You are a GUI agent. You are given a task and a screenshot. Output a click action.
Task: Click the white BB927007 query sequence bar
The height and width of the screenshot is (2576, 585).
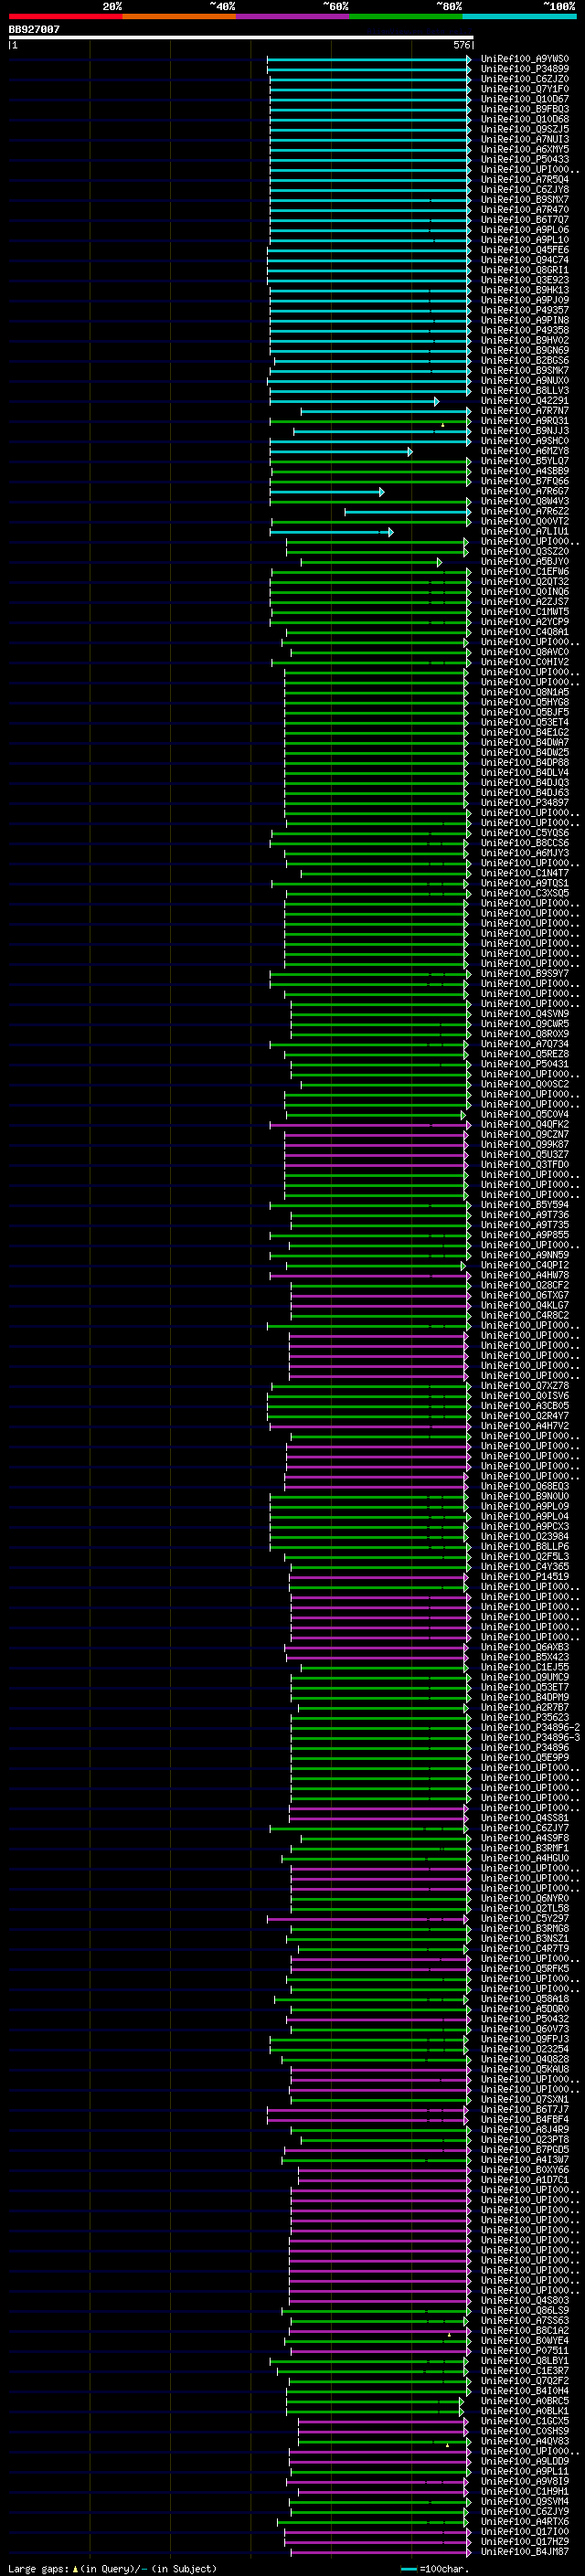[x=241, y=37]
